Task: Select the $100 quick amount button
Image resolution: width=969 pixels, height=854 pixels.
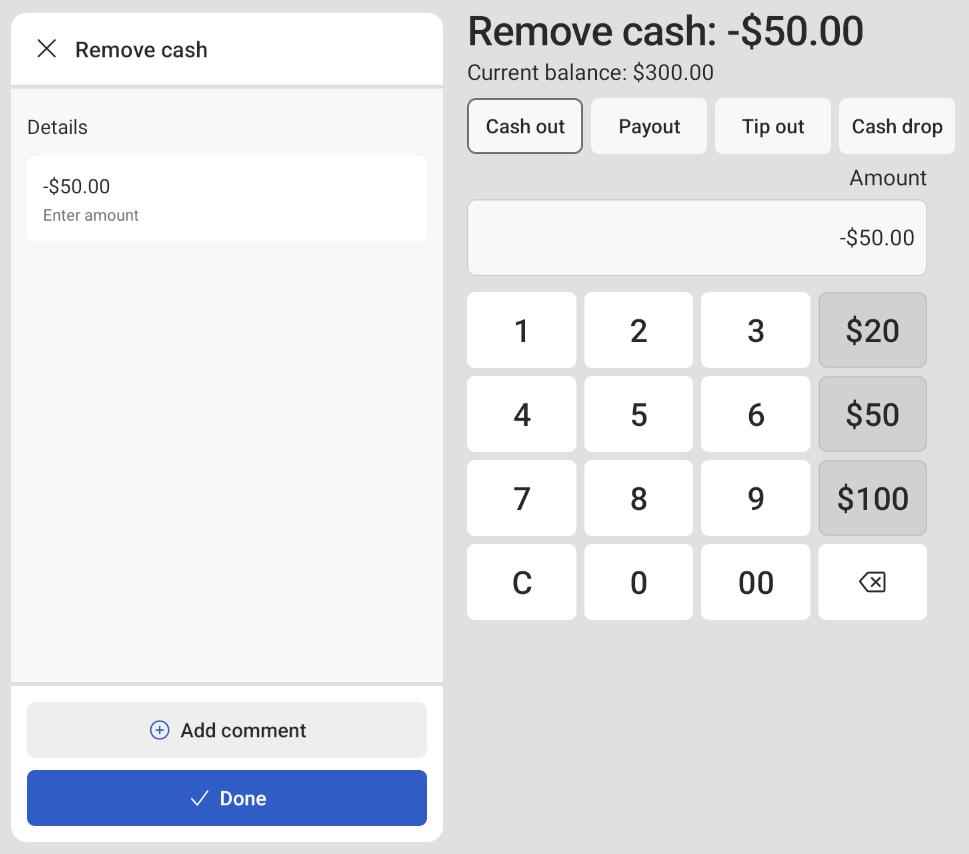Action: click(x=873, y=499)
